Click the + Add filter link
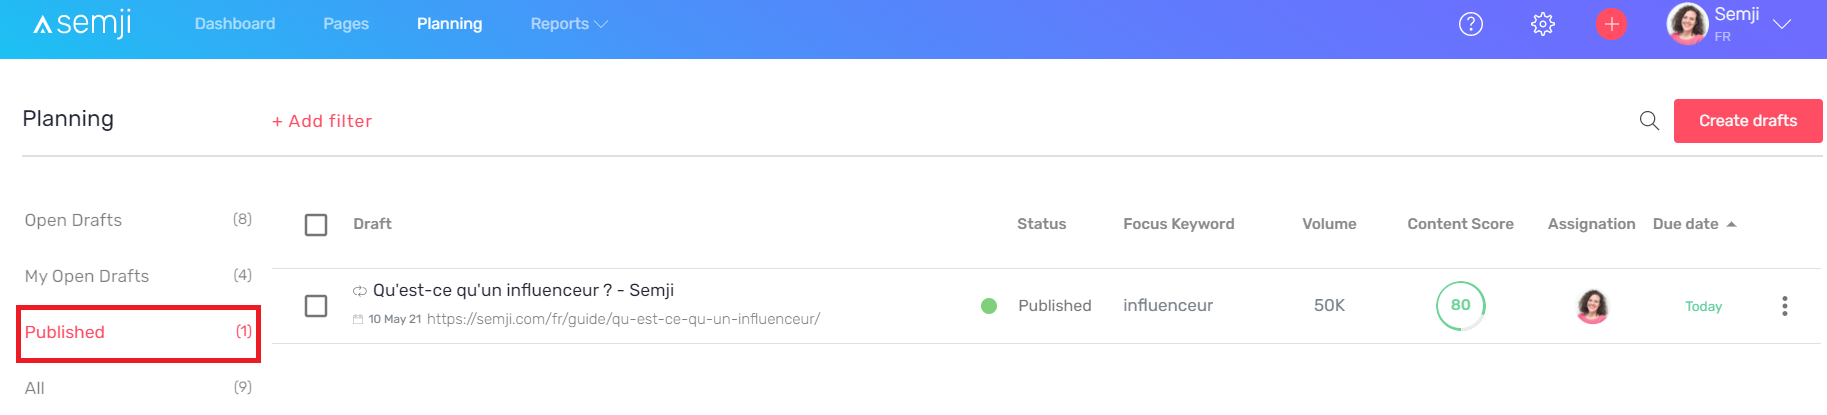 [x=322, y=121]
